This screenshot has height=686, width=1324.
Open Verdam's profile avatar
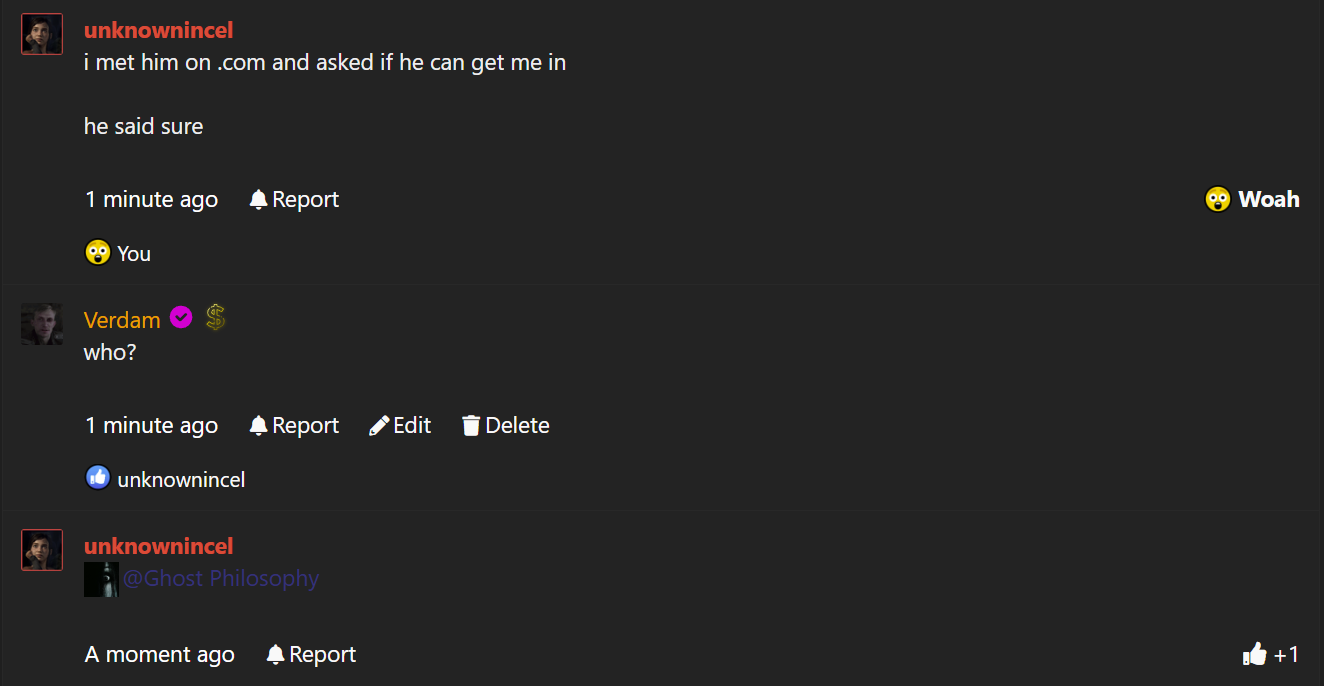point(42,324)
